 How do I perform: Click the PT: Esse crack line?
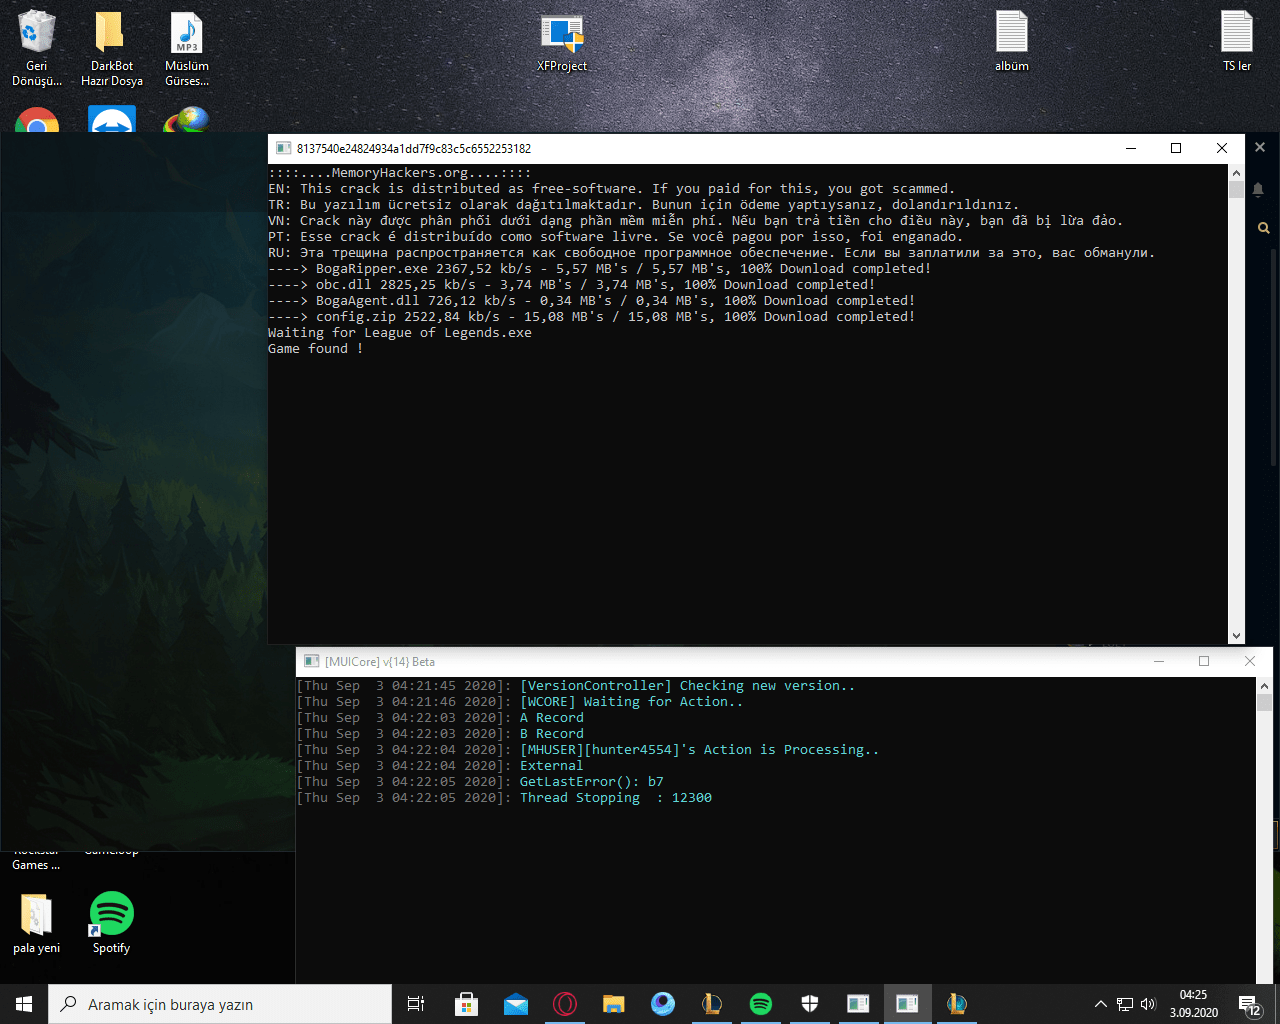click(x=616, y=237)
